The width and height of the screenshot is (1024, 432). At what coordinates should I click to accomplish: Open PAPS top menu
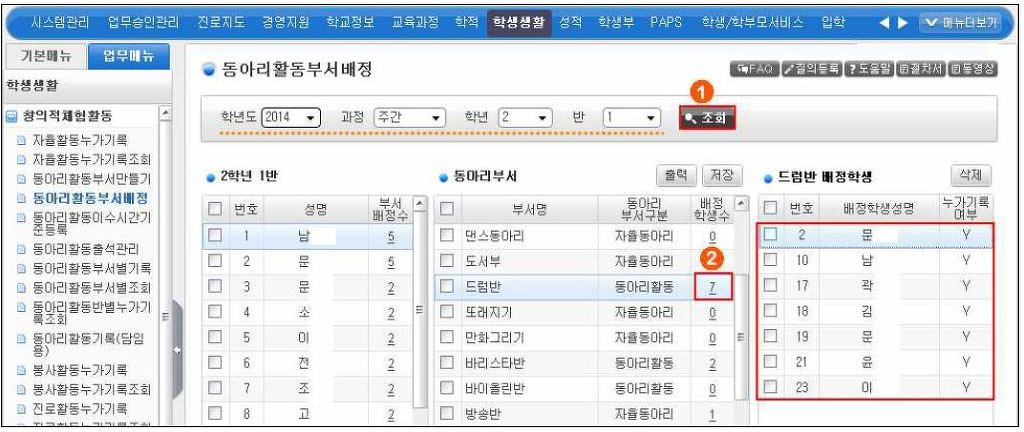coord(665,22)
